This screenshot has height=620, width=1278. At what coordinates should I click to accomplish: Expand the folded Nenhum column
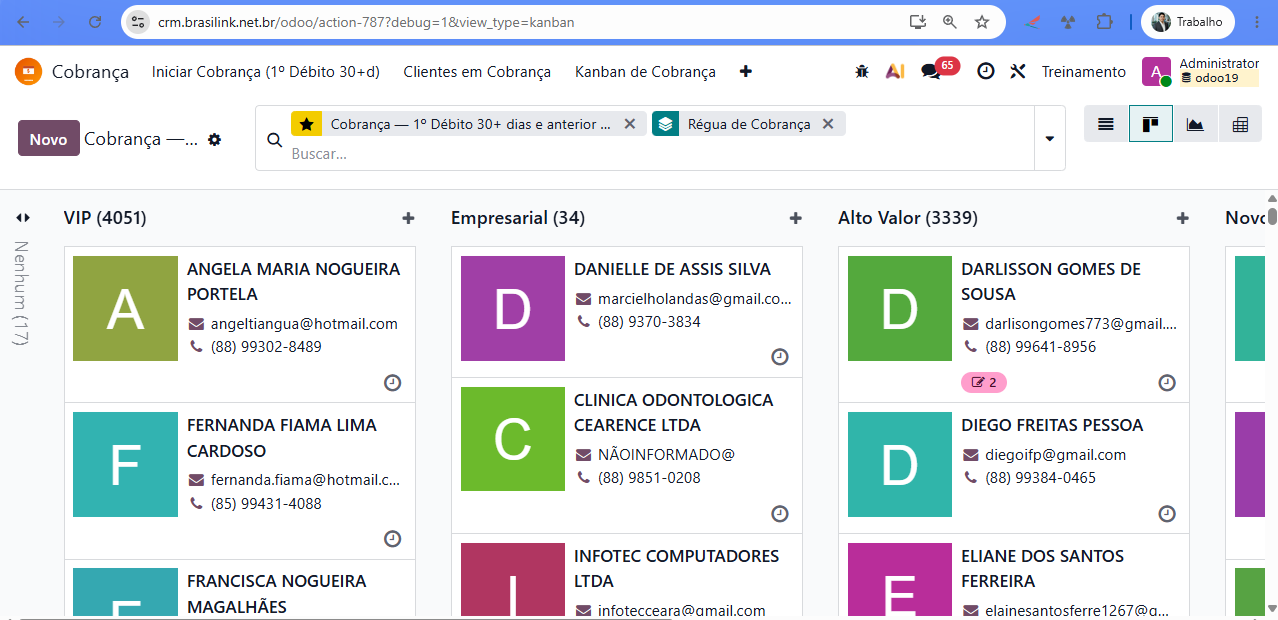22,218
